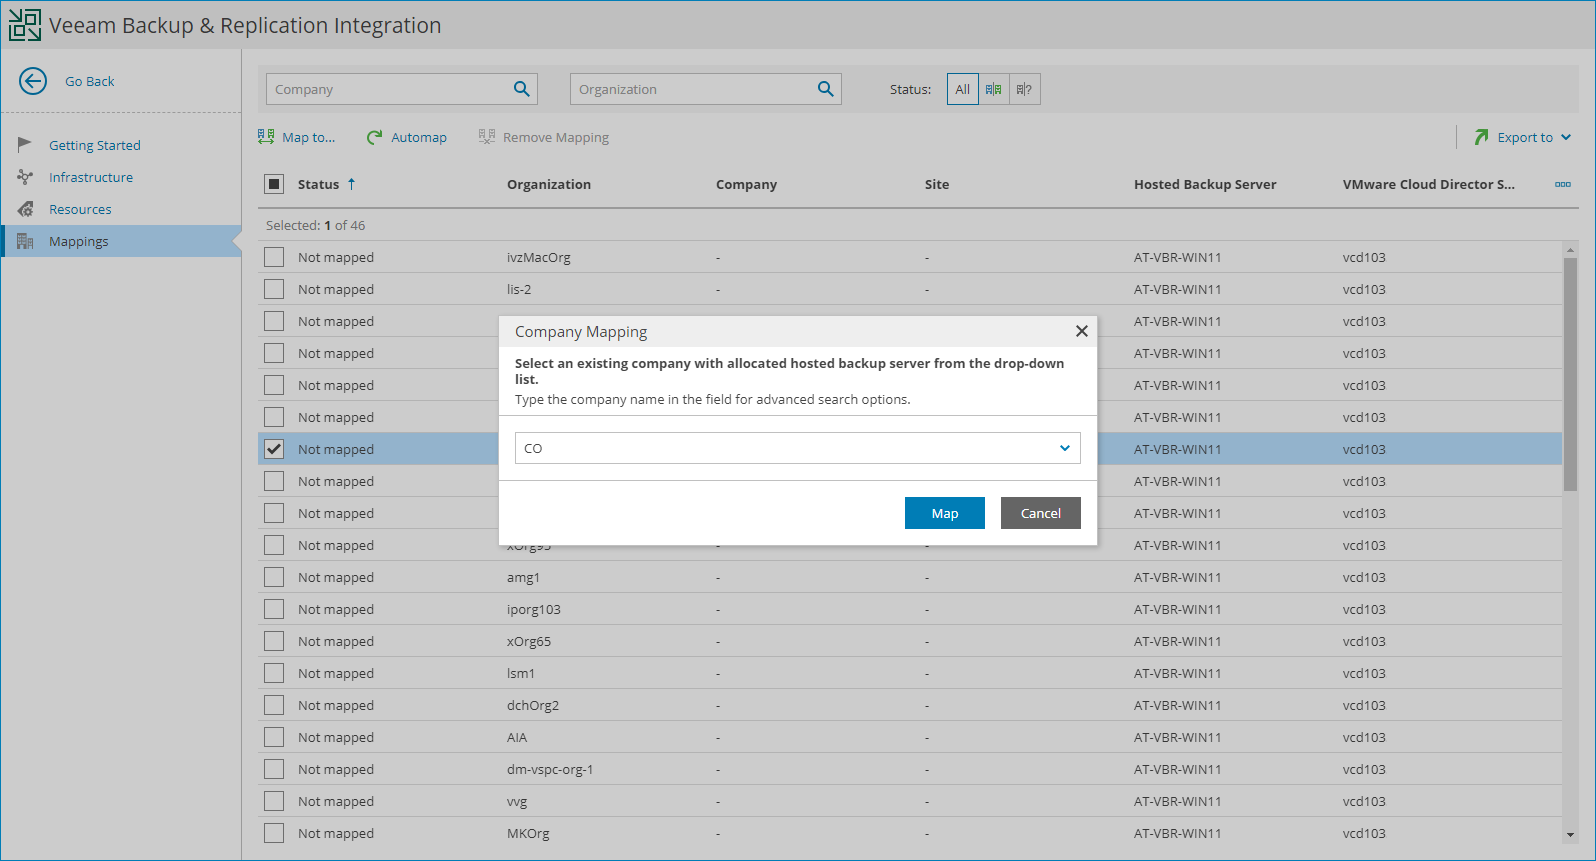Uncheck the selected highlighted row checkbox

[274, 449]
